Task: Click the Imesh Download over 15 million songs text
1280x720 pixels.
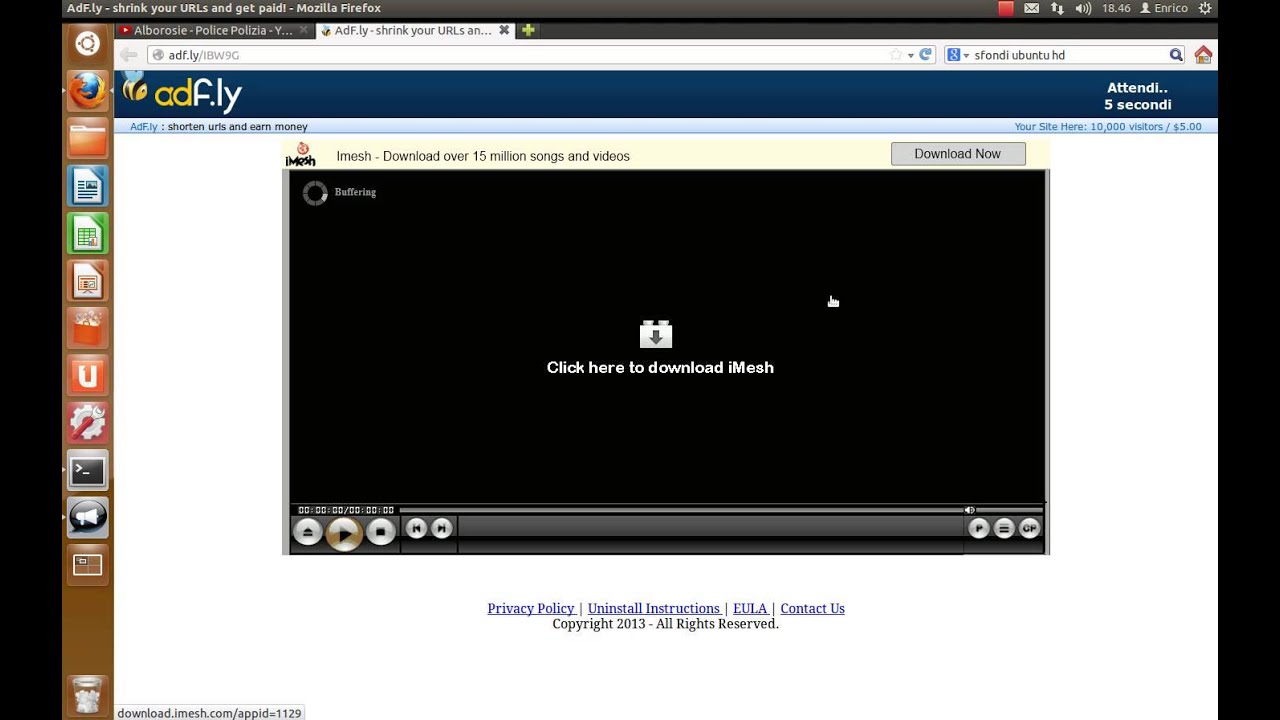Action: 483,156
